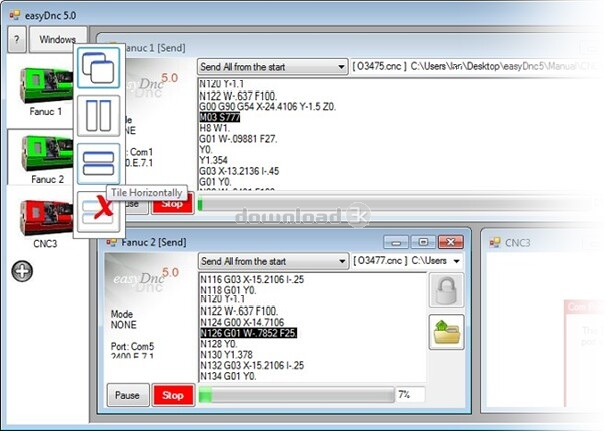Viewport: 607px width, 431px height.
Task: Select line N128 Y0.
Action: point(219,344)
